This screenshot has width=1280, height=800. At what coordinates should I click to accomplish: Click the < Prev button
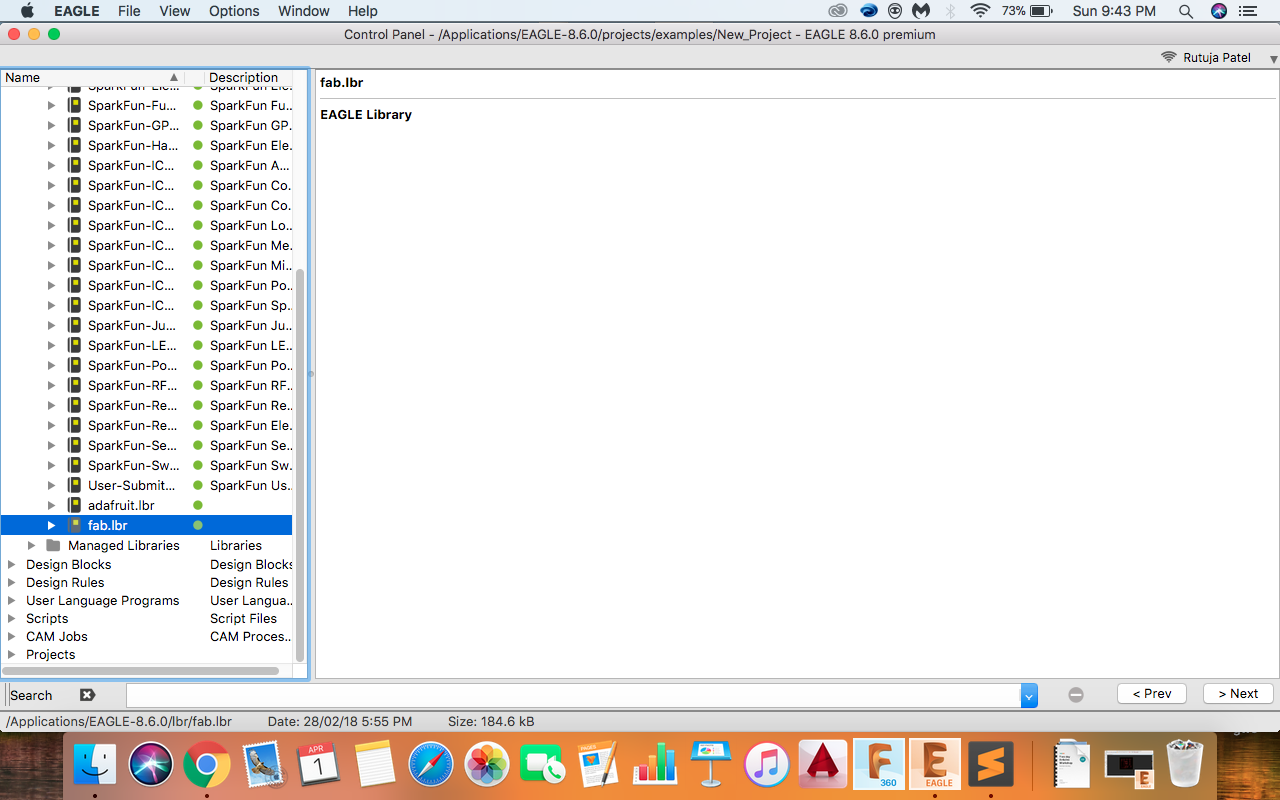pyautogui.click(x=1152, y=693)
